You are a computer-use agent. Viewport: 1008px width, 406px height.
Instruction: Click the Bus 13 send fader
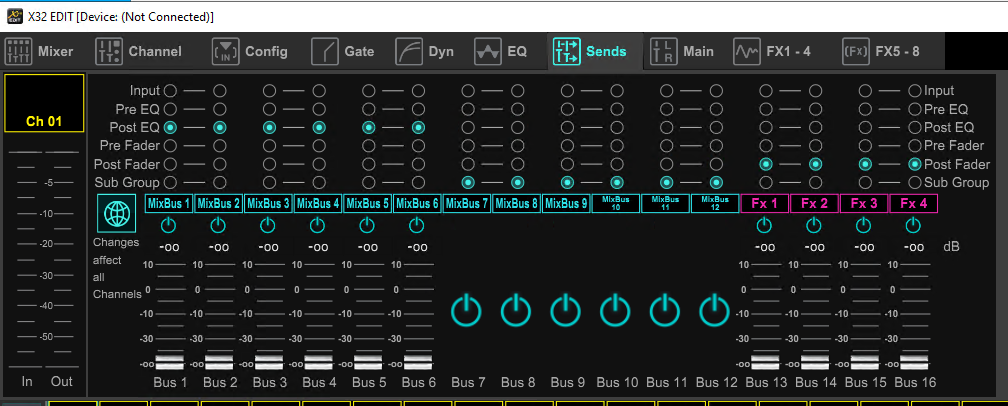pyautogui.click(x=766, y=360)
